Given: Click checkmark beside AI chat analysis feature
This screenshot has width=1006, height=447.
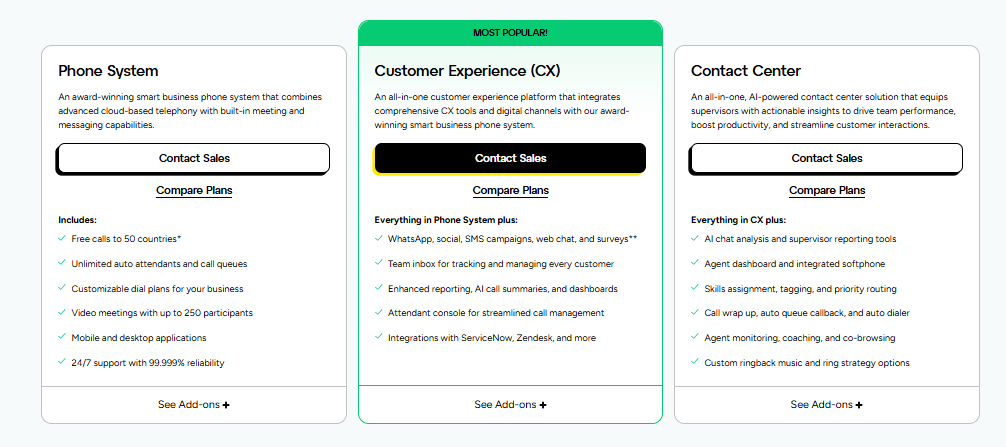Looking at the screenshot, I should pyautogui.click(x=695, y=239).
